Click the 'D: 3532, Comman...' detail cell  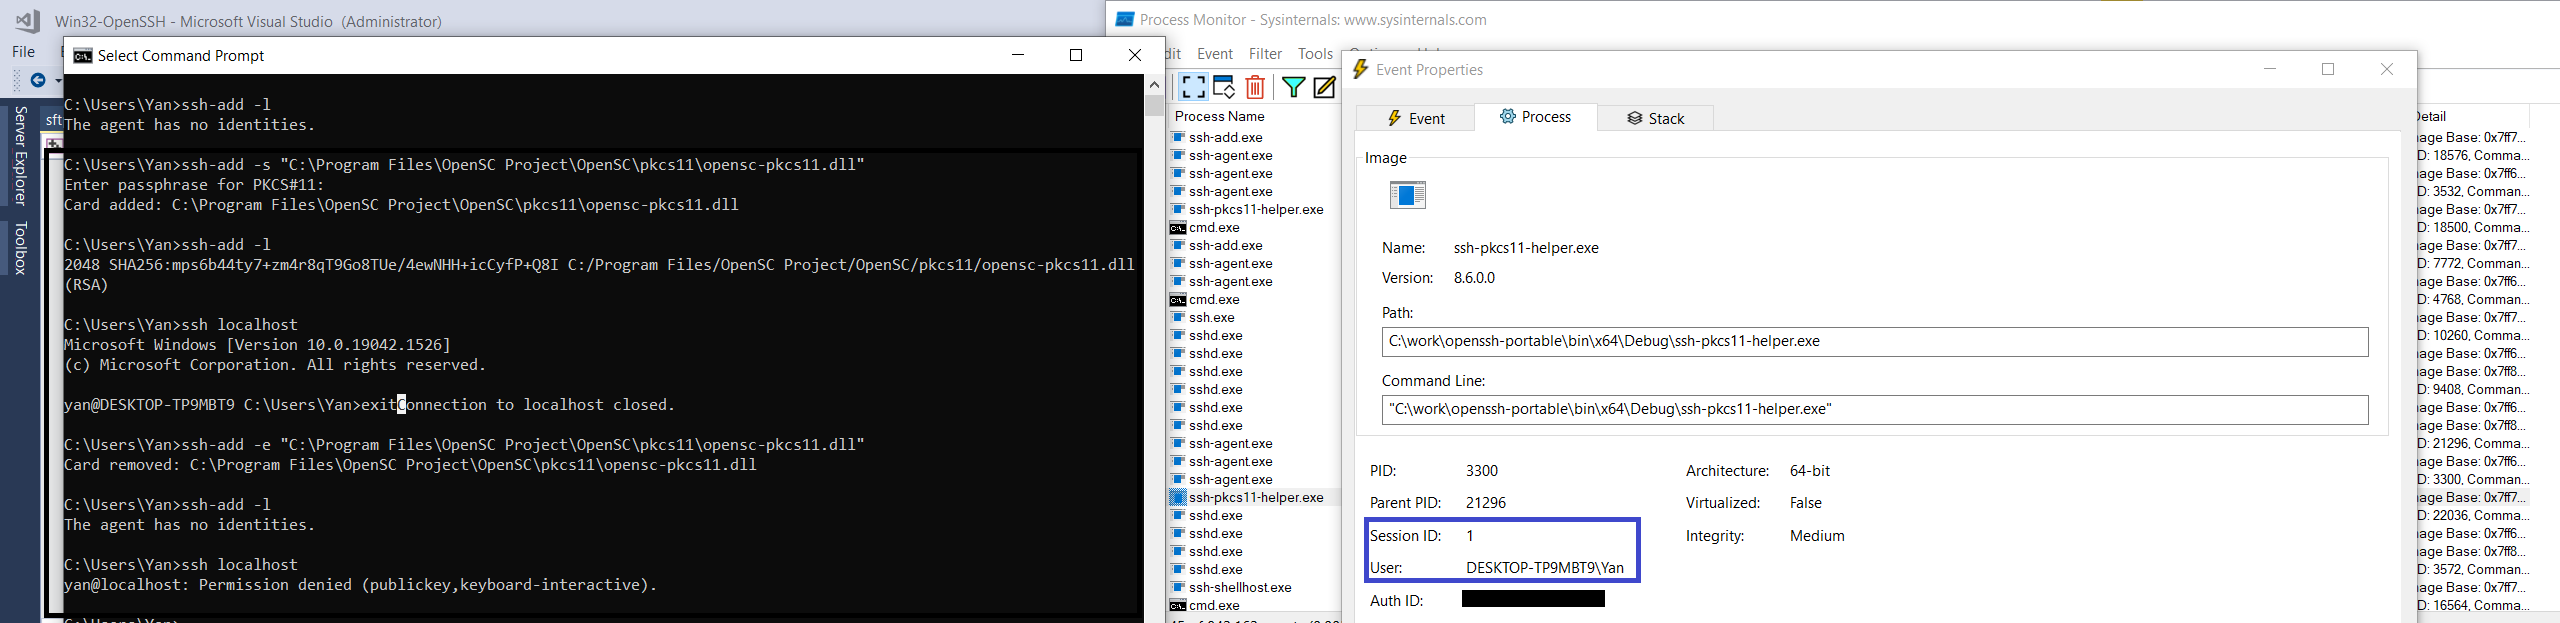(x=2473, y=191)
